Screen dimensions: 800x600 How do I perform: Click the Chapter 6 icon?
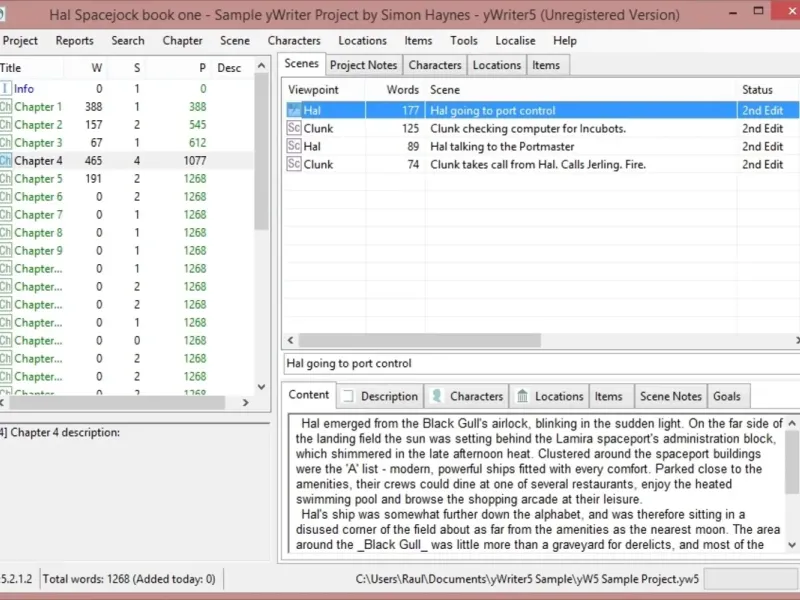click(5, 196)
